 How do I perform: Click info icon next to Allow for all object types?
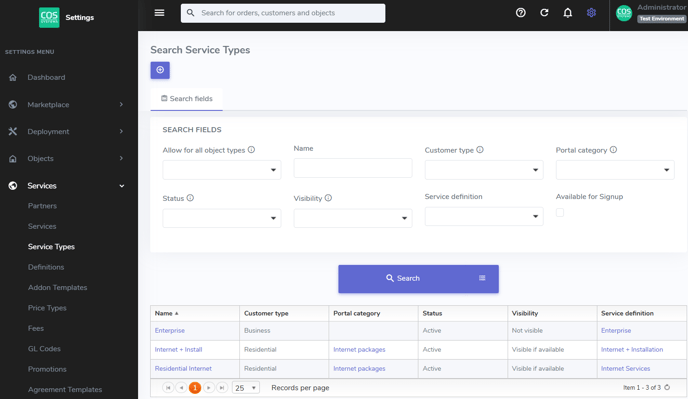pyautogui.click(x=251, y=150)
